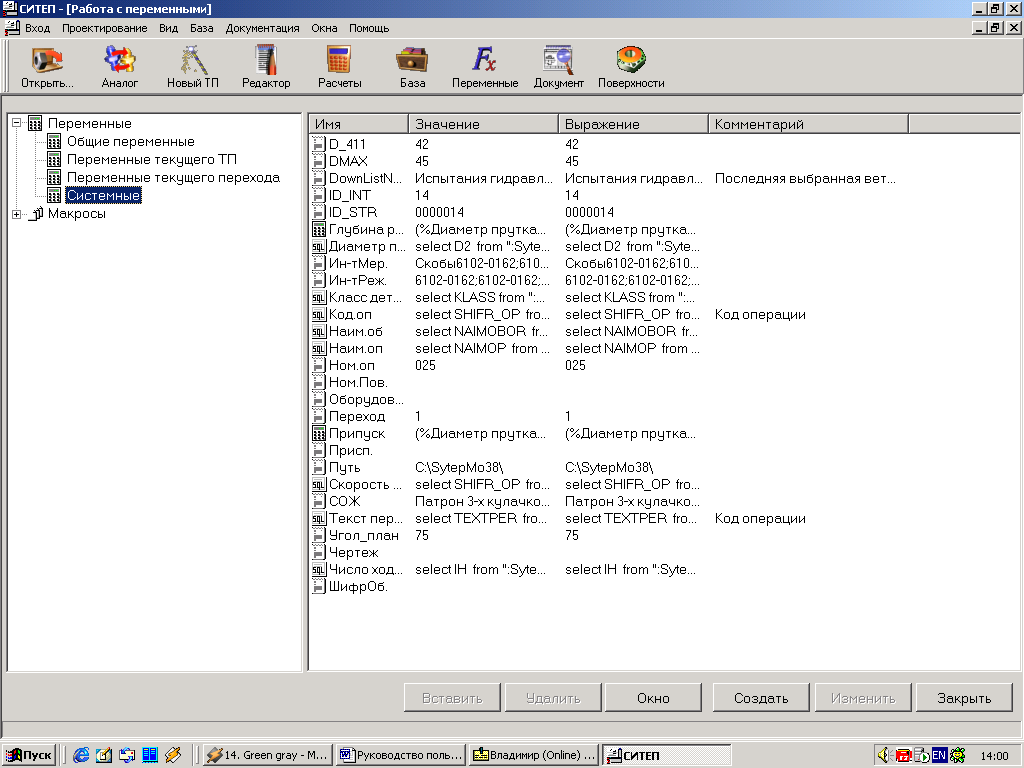The image size is (1024, 768).
Task: Select the Системные tree item
Action: click(x=103, y=195)
